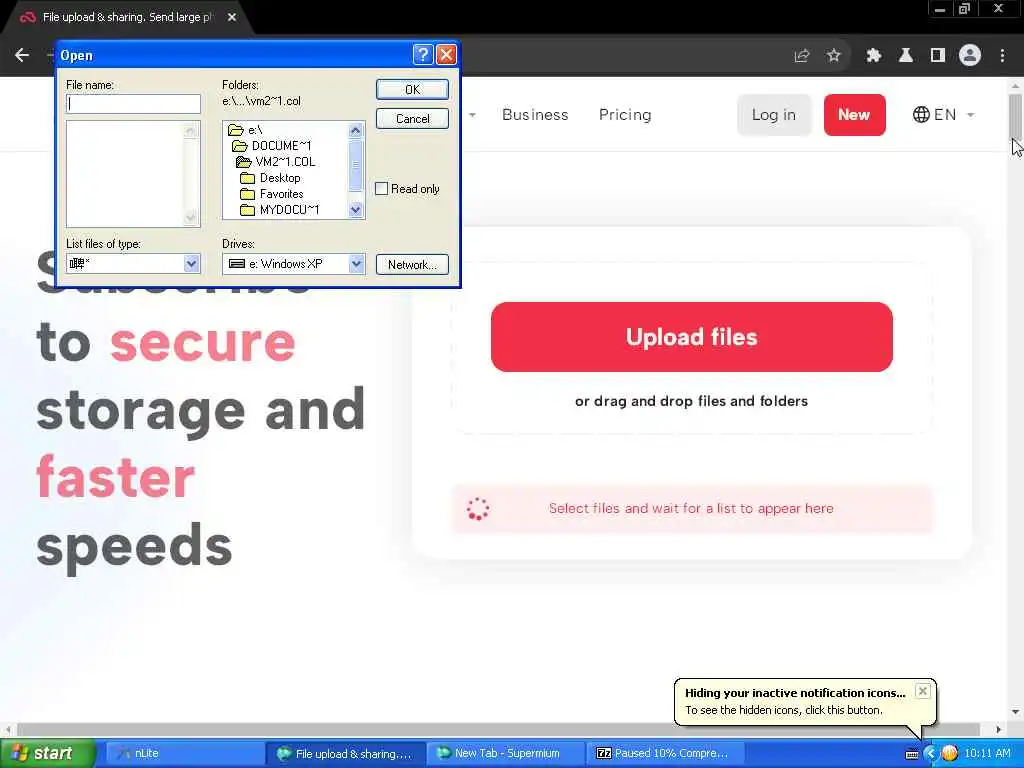Open the Business menu item
The width and height of the screenshot is (1024, 768).
pos(535,115)
